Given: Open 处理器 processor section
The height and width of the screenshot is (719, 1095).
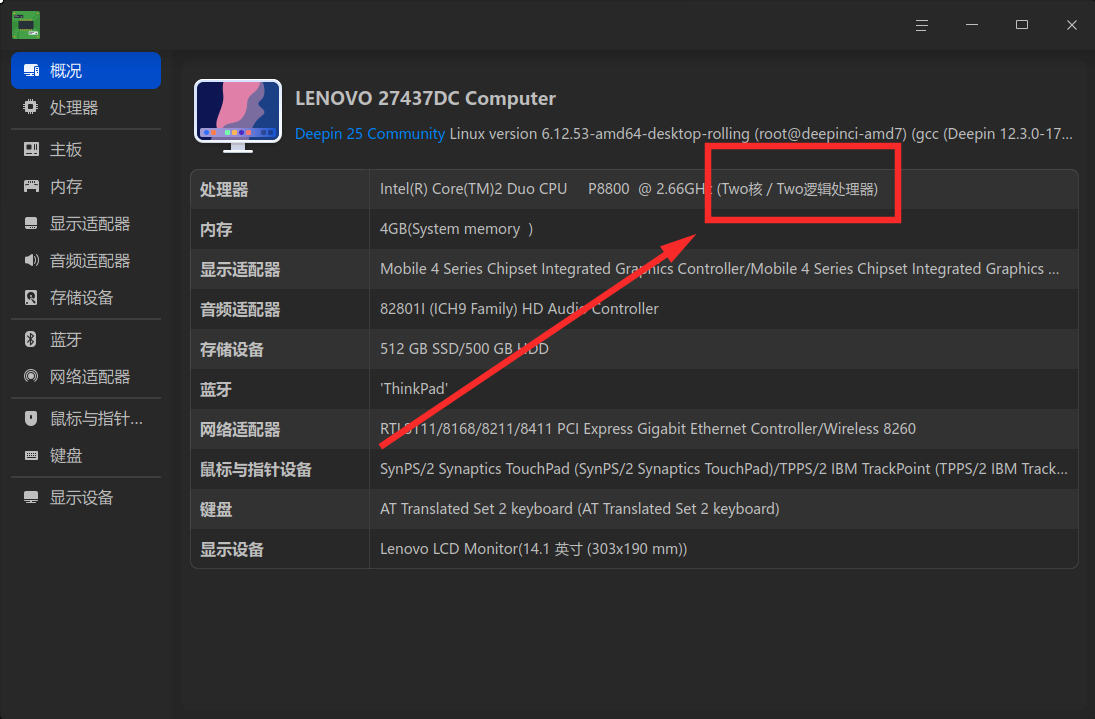Looking at the screenshot, I should coord(86,108).
